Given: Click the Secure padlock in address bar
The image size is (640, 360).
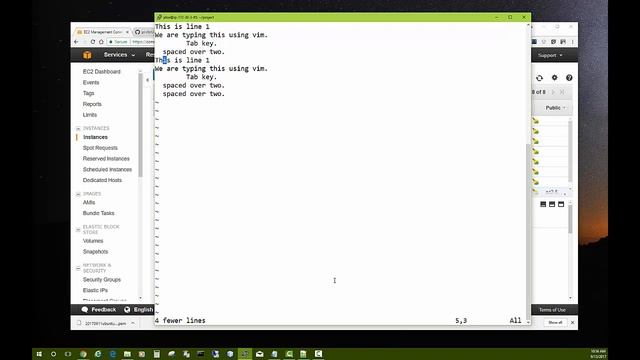Looking at the screenshot, I should pos(111,42).
